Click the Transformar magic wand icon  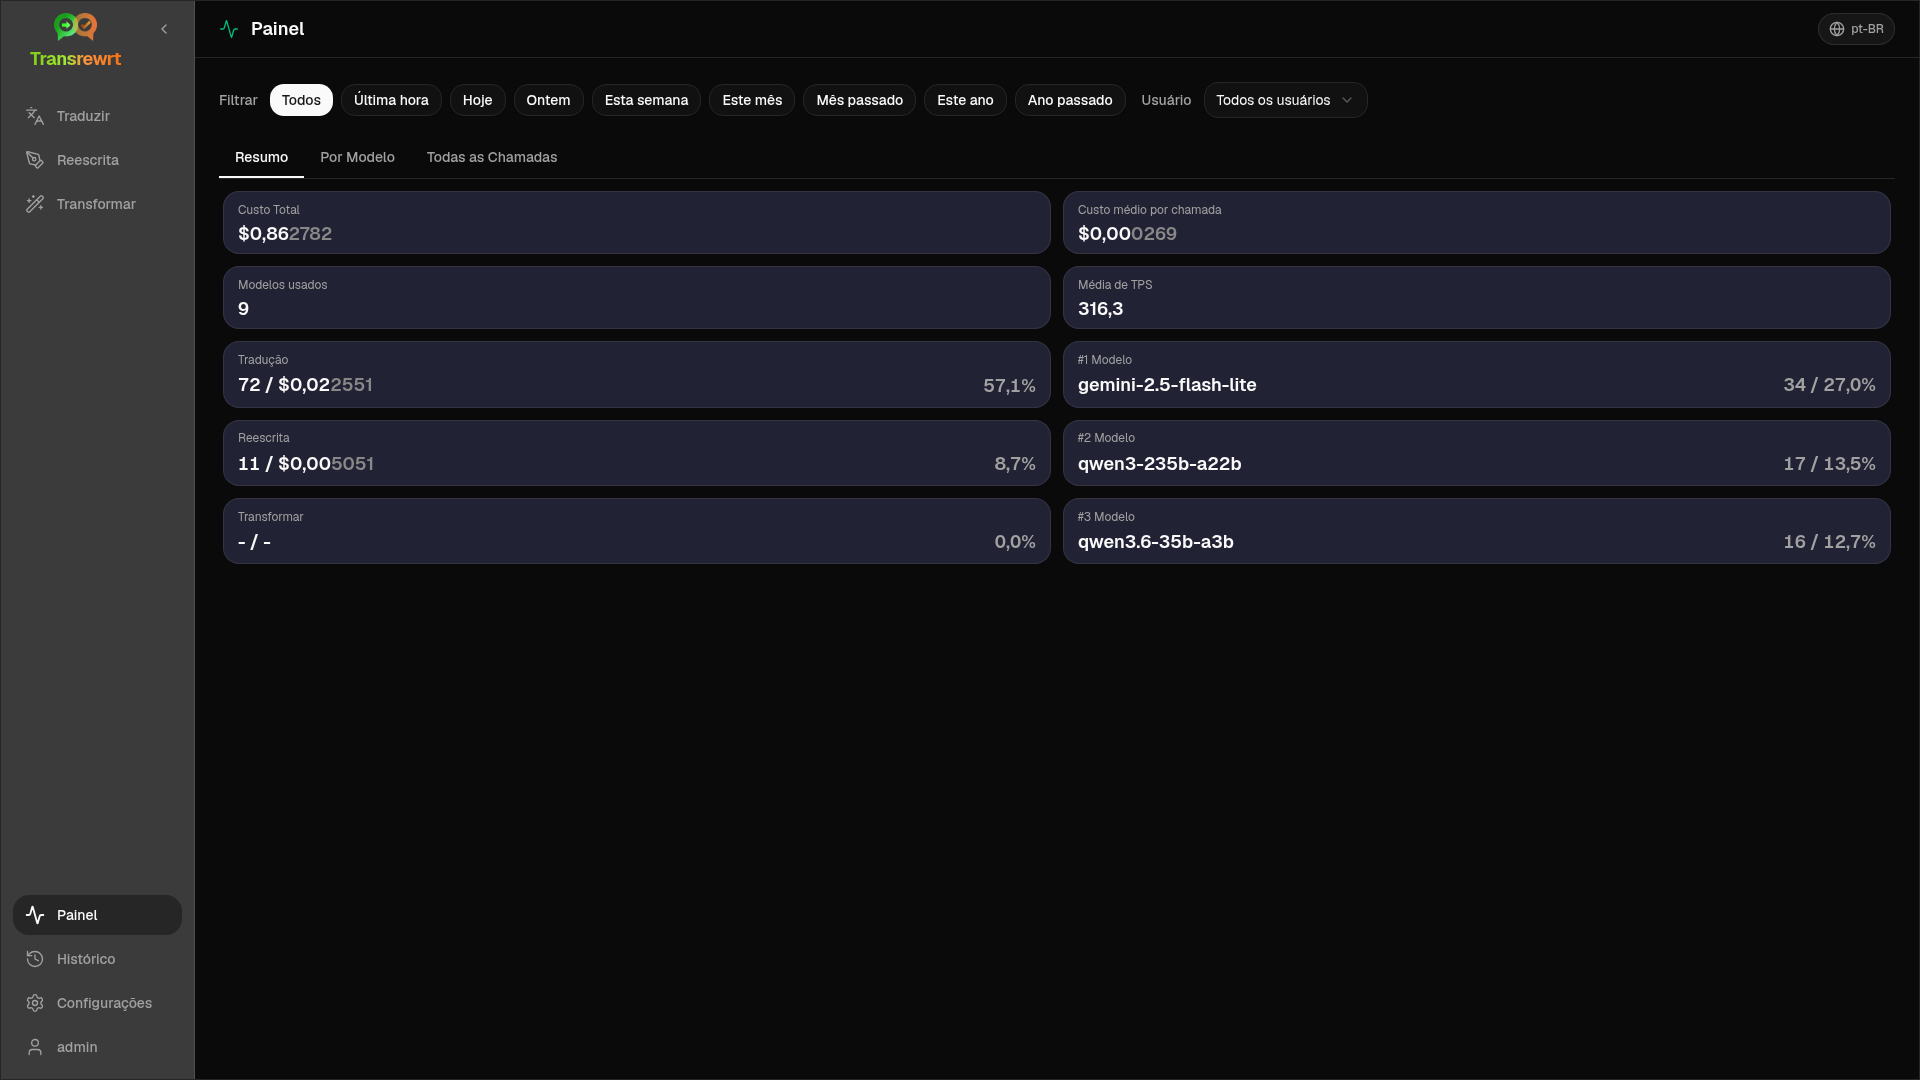click(35, 204)
